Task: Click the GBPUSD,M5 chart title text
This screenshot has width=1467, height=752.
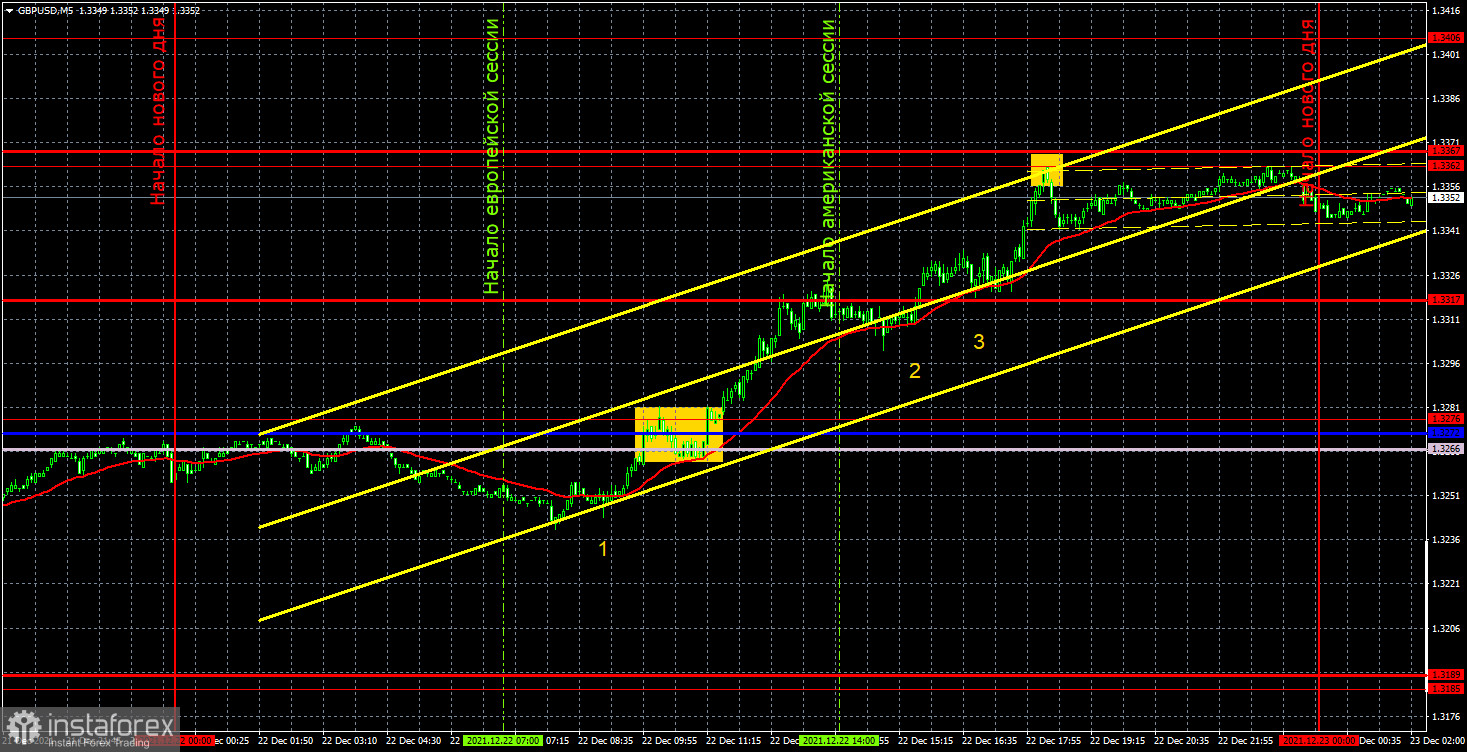Action: click(46, 10)
